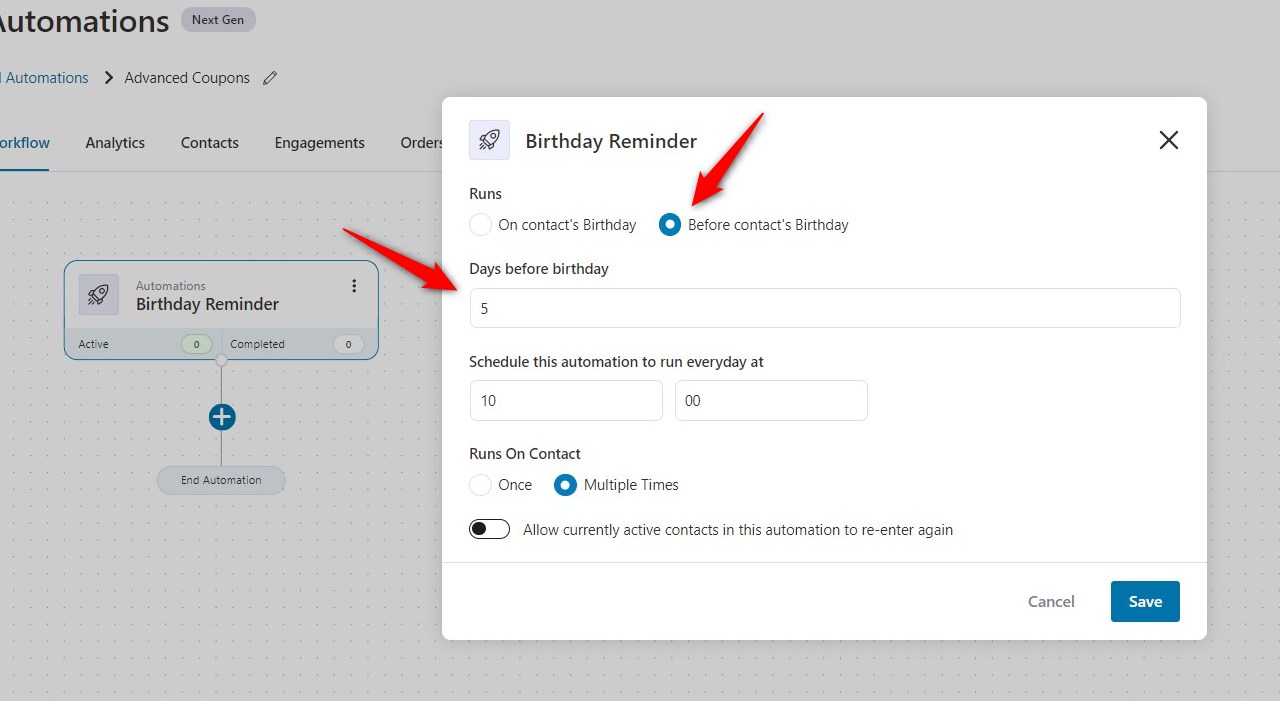Toggle the switch allowing active contacts to re-enter
The width and height of the screenshot is (1280, 701).
(x=490, y=529)
